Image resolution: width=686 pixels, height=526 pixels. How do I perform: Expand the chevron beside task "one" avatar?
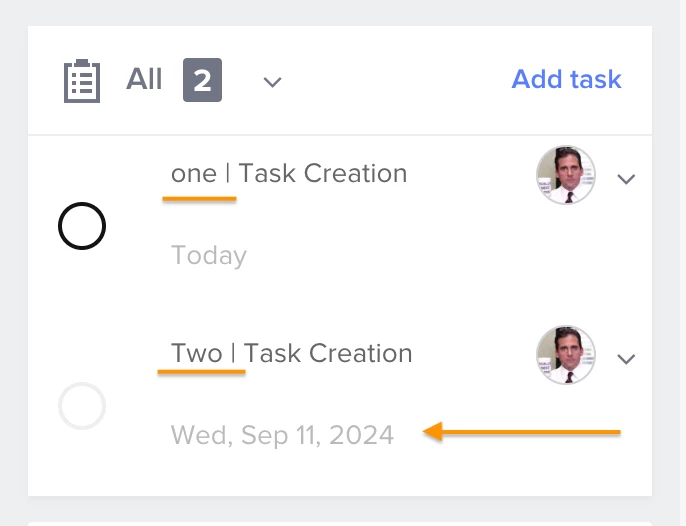[x=626, y=180]
